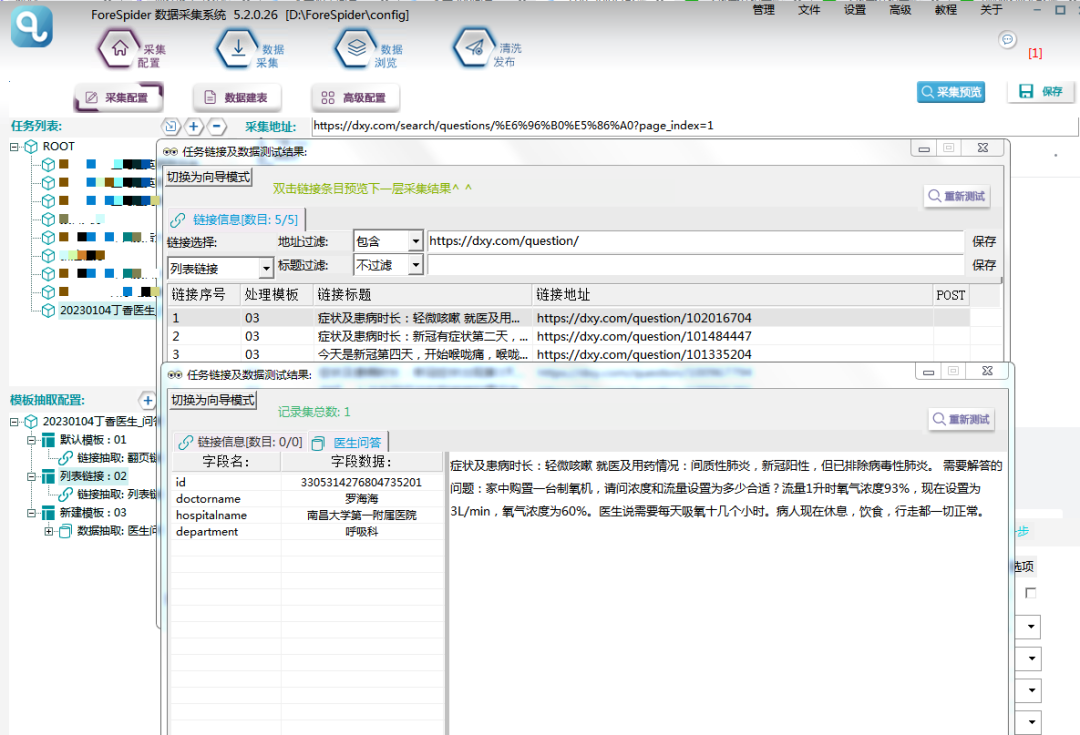Image resolution: width=1080 pixels, height=735 pixels.
Task: Save the 标题过滤 filter row
Action: pos(984,265)
